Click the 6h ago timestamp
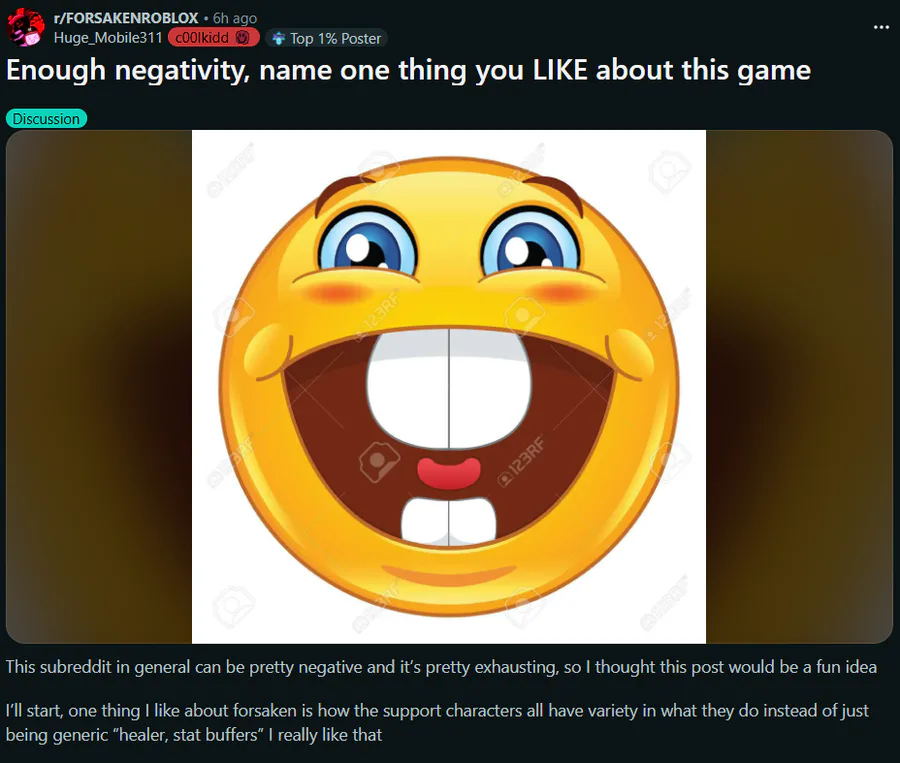The image size is (900, 763). click(235, 18)
